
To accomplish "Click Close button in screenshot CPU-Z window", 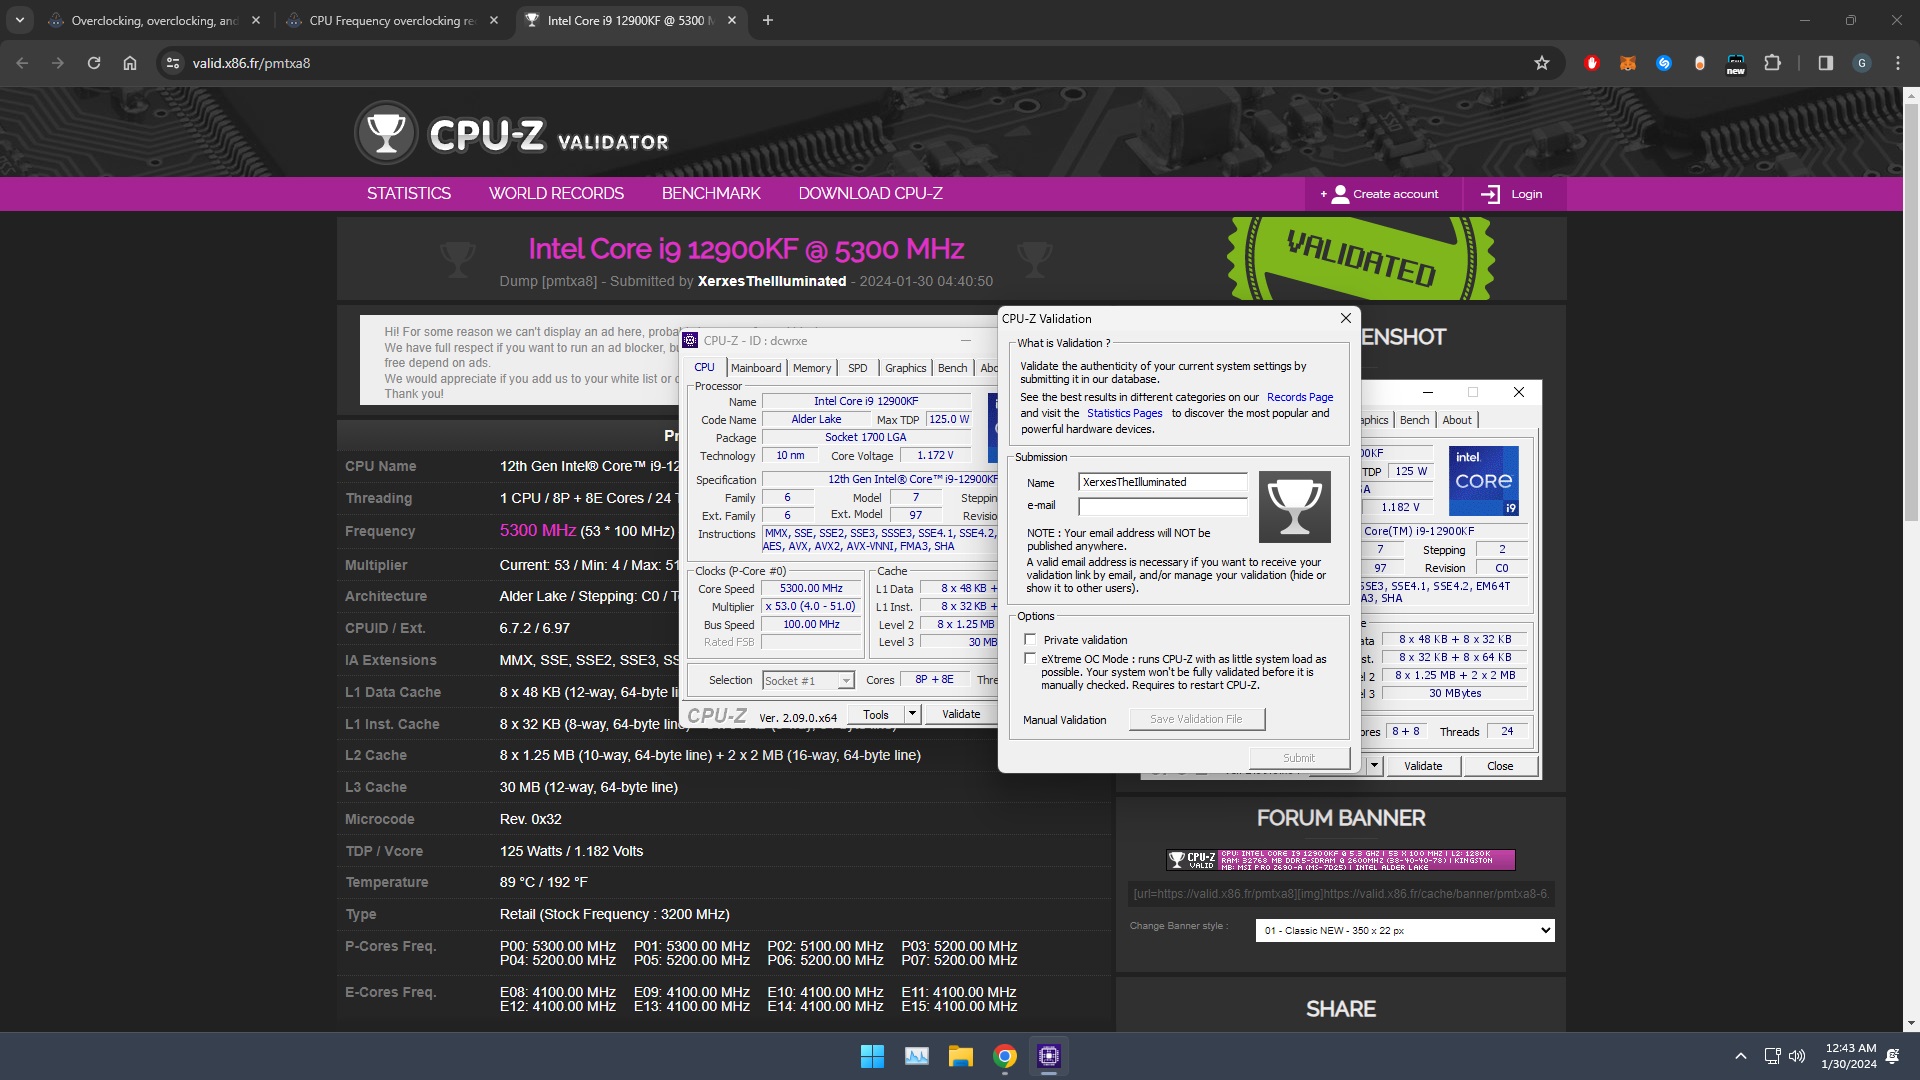I will tap(1500, 766).
